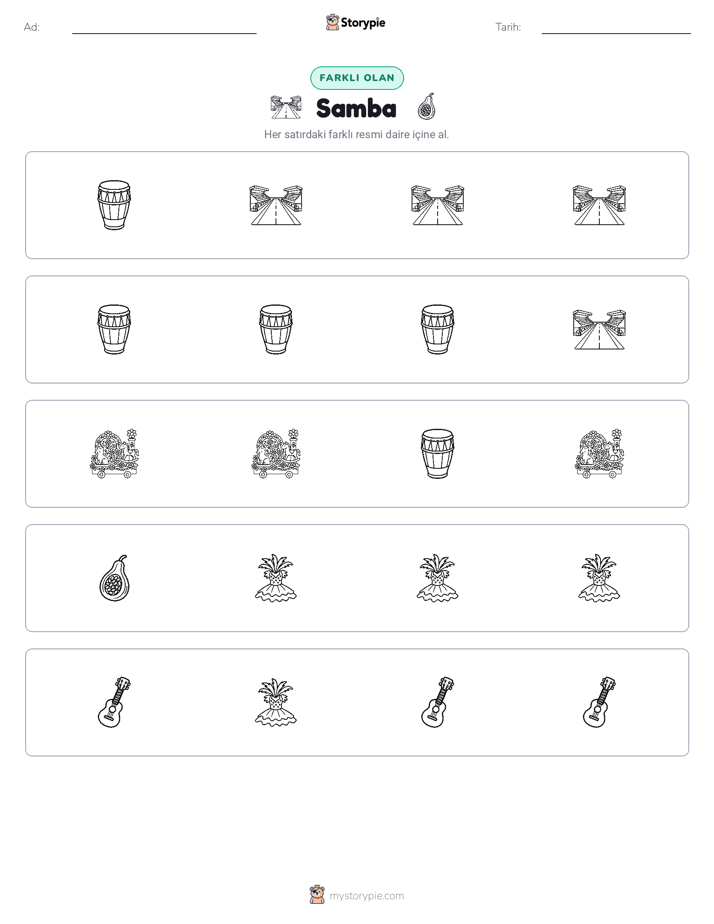714x924 pixels.
Task: Click the Tarih date line field
Action: pyautogui.click(x=616, y=28)
